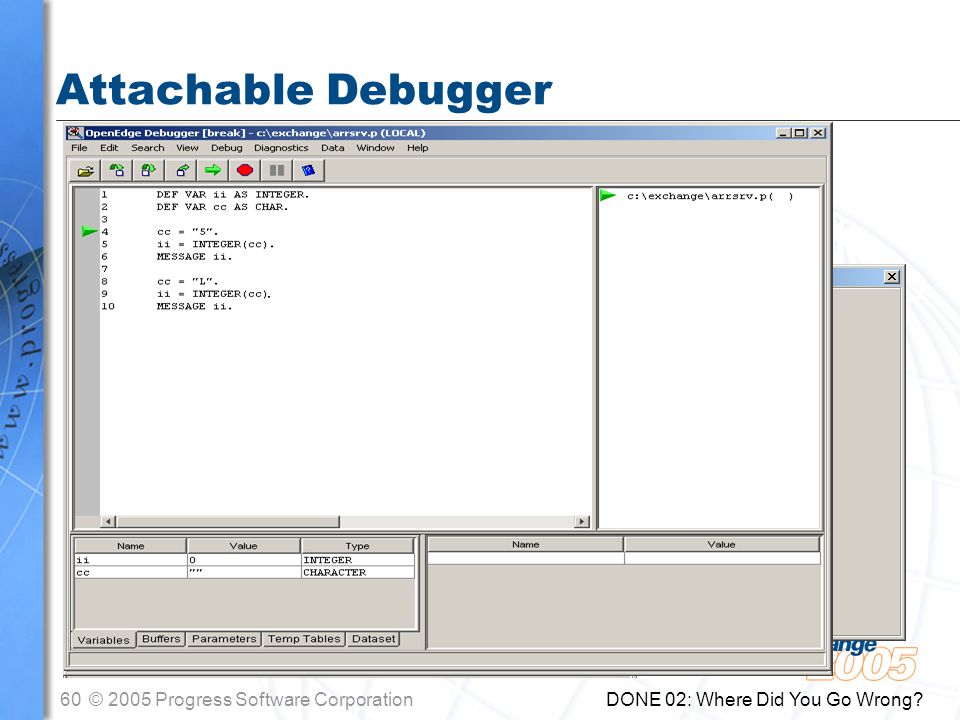Open the Debug menu
Viewport: 960px width, 720px height.
coord(227,148)
